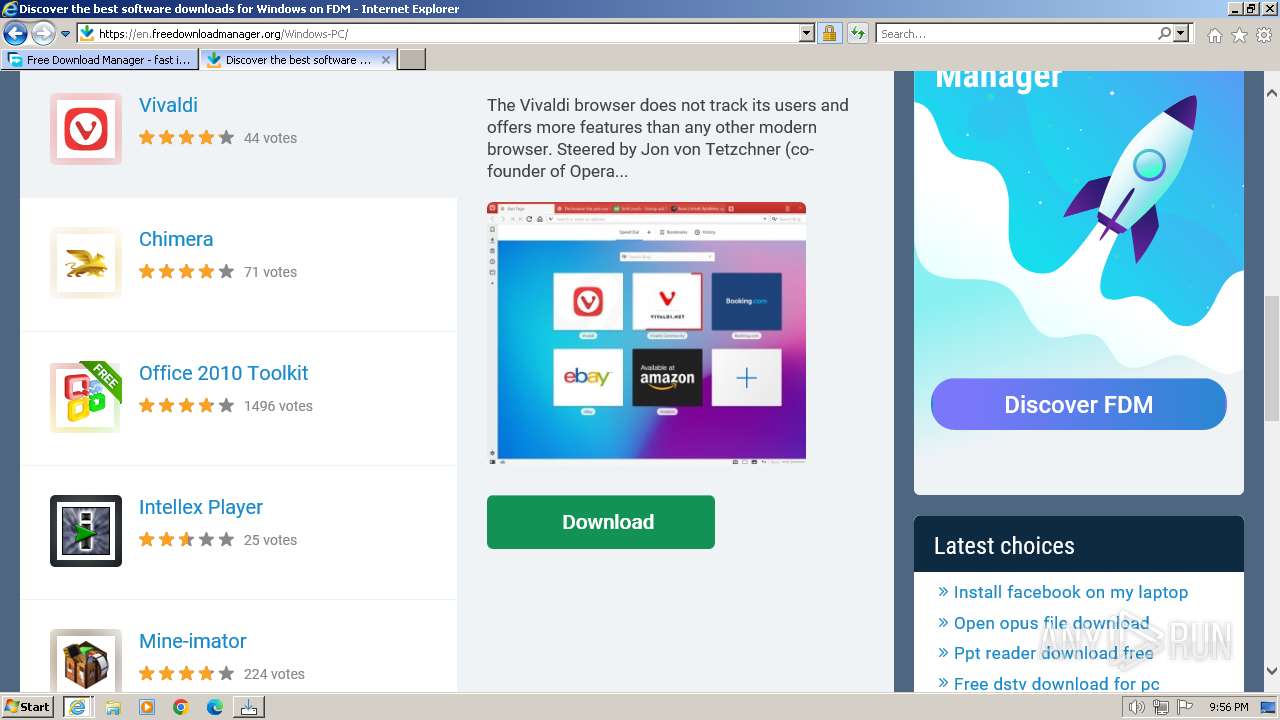The image size is (1280, 720).
Task: Click the browser Search input field
Action: 1015,33
